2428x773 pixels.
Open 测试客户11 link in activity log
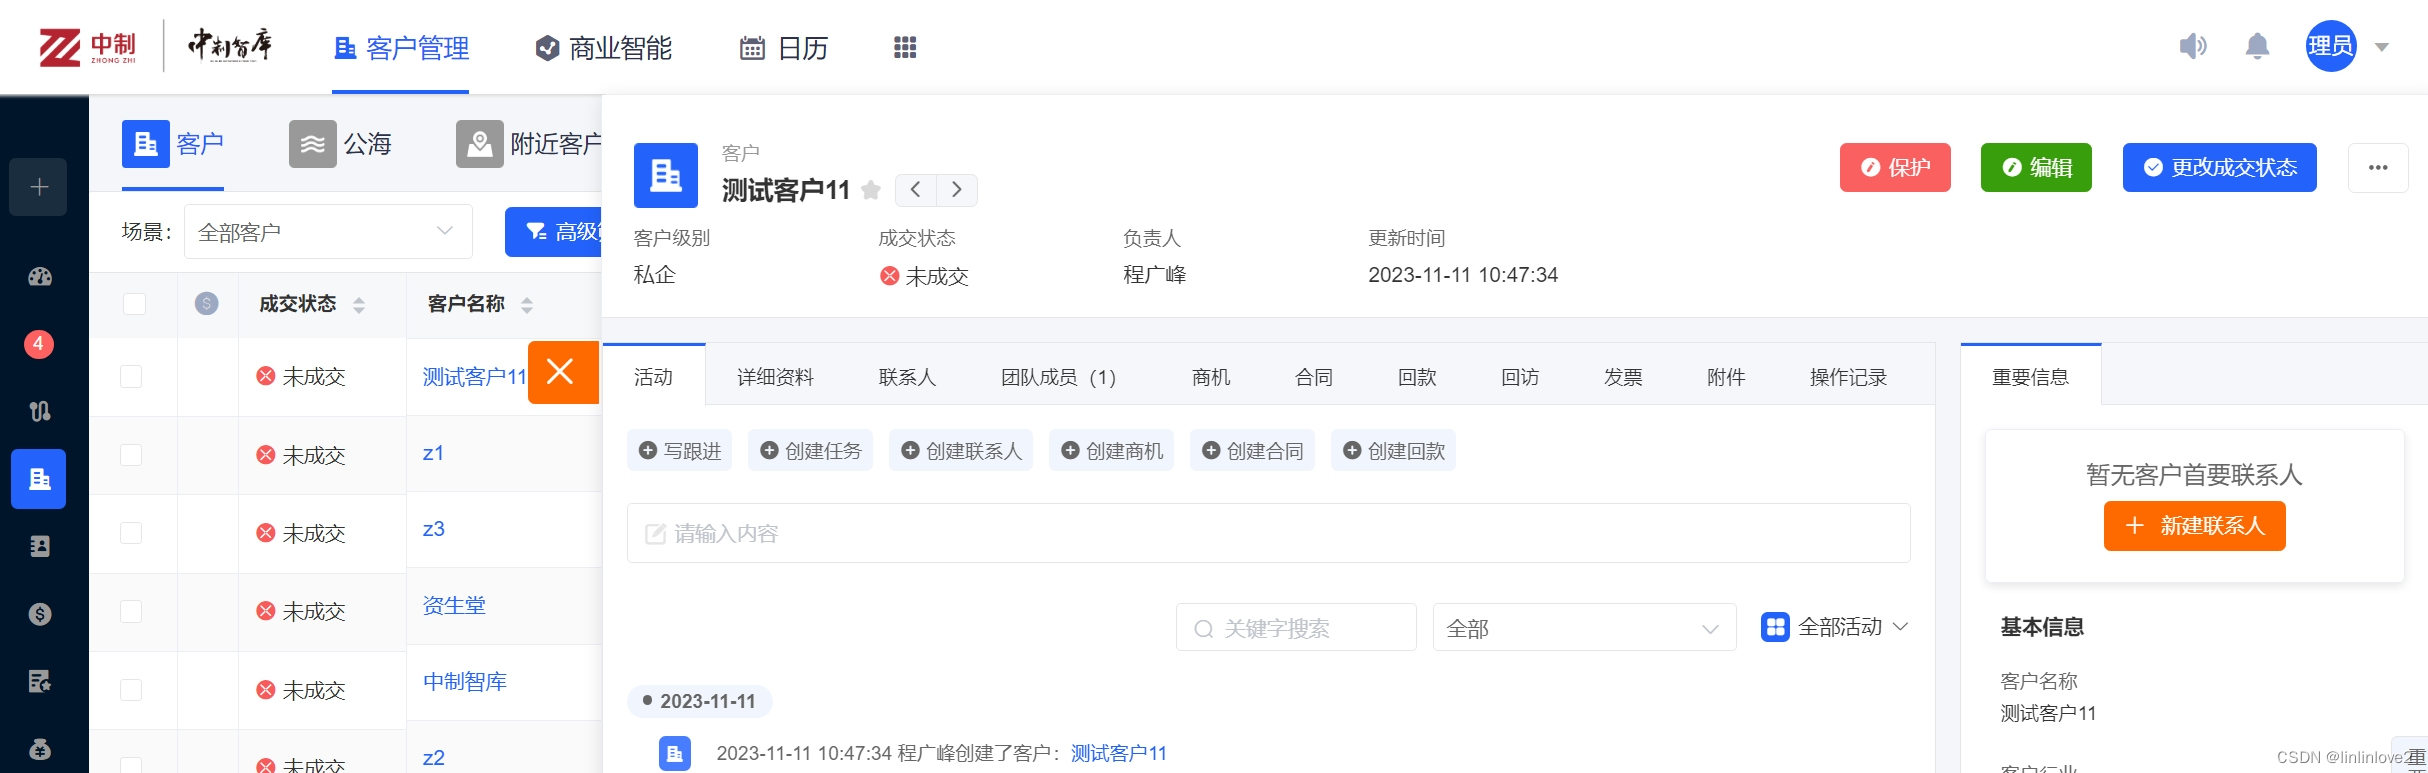pos(1119,753)
